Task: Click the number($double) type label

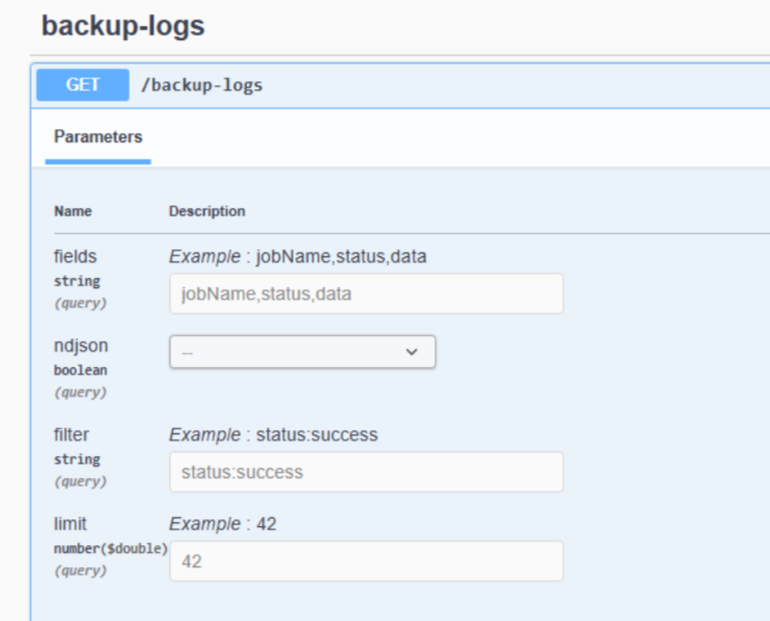Action: (110, 548)
